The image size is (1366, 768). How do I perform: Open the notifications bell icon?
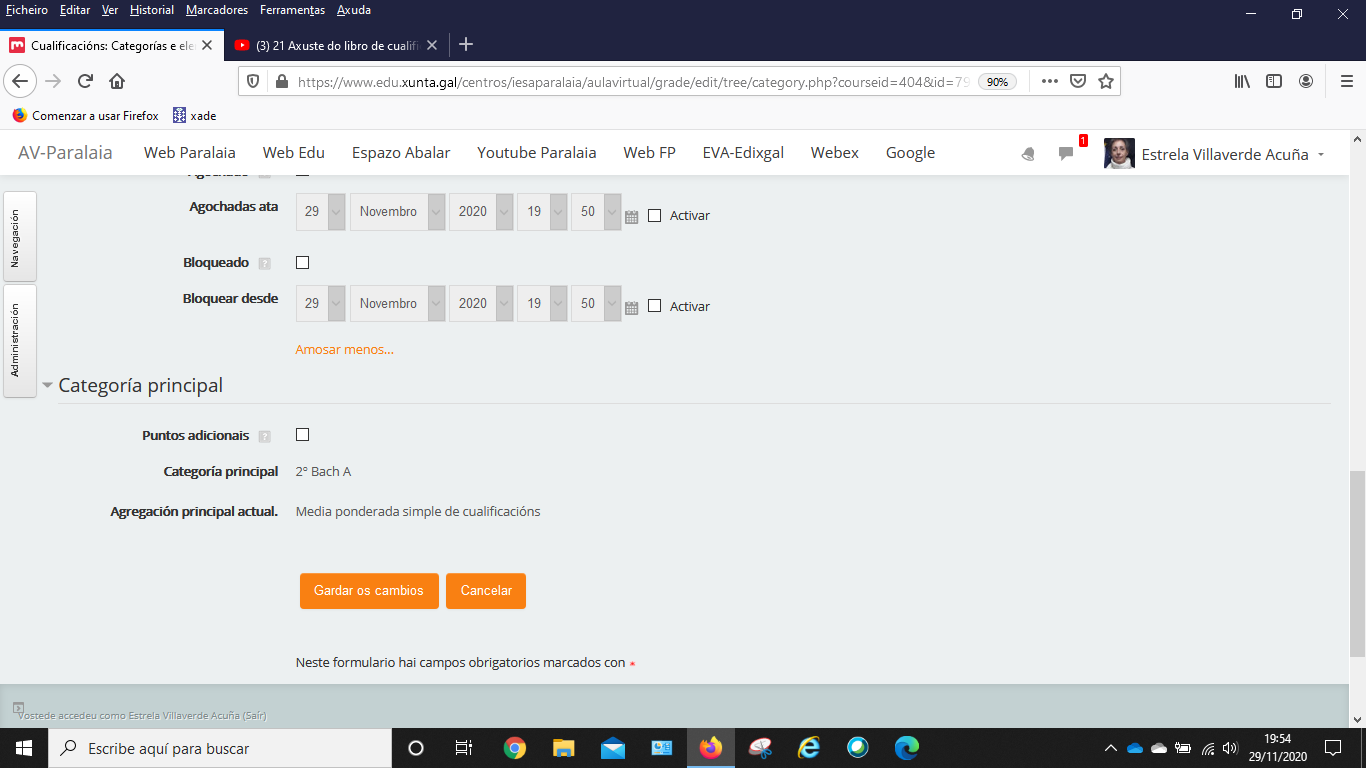1028,154
